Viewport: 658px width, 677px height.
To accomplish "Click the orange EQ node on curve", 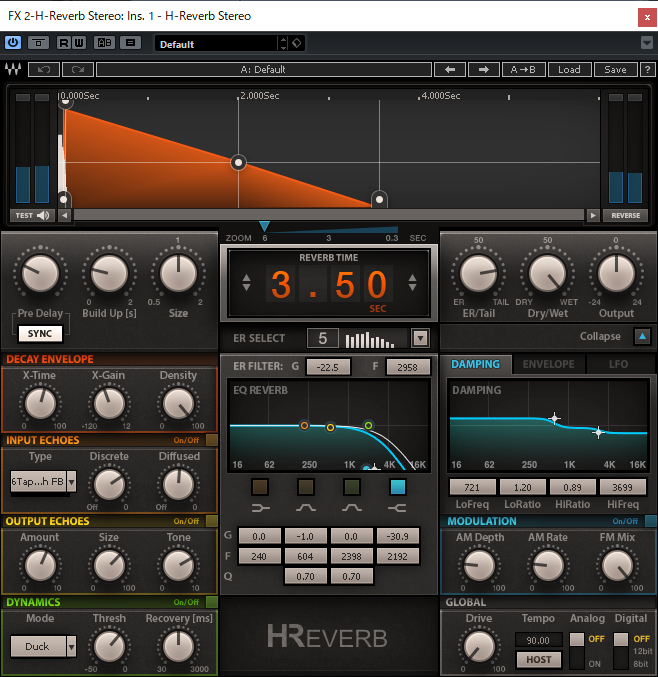I will [x=304, y=426].
